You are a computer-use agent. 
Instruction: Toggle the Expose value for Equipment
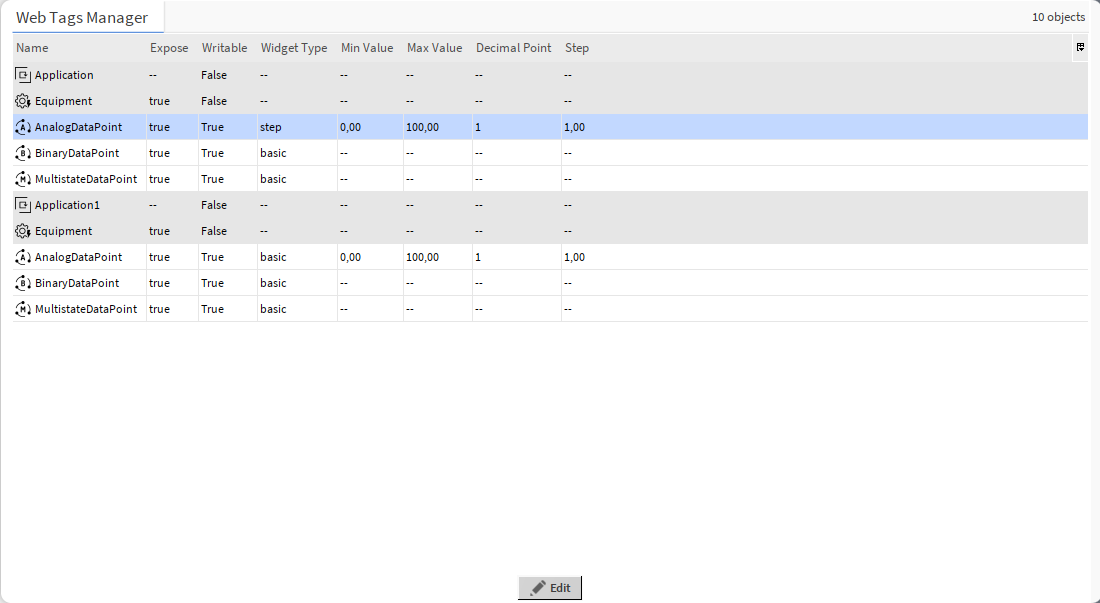[159, 100]
